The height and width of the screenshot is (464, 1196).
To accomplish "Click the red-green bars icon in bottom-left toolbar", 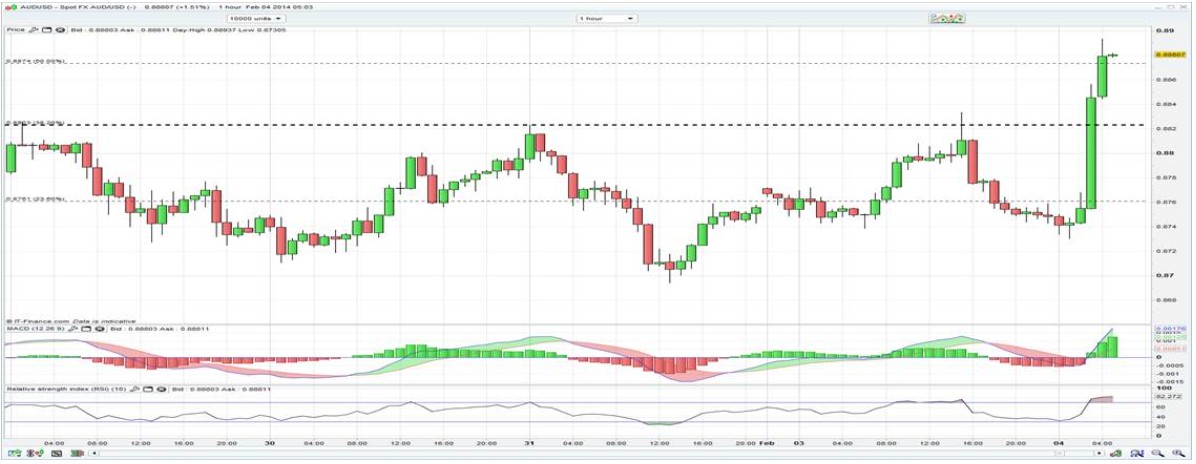I will (x=77, y=453).
